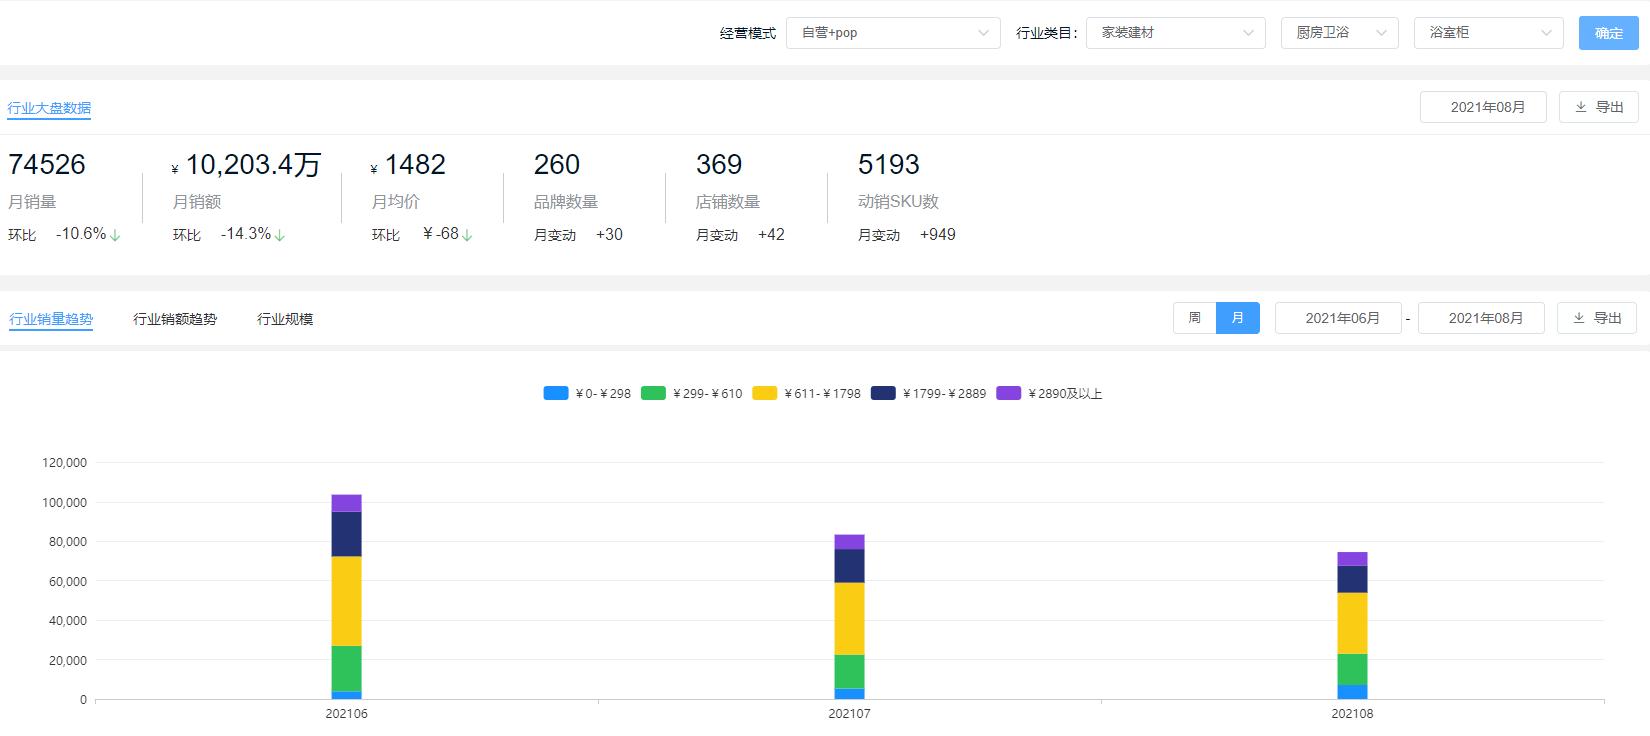Click download icon in top 导出 button
Viewport: 1650px width, 736px height.
[1581, 107]
